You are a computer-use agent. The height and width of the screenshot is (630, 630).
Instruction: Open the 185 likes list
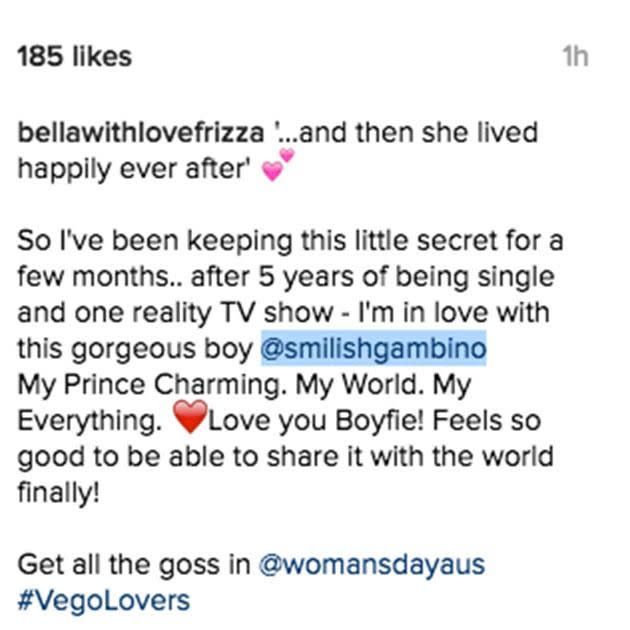click(x=74, y=57)
